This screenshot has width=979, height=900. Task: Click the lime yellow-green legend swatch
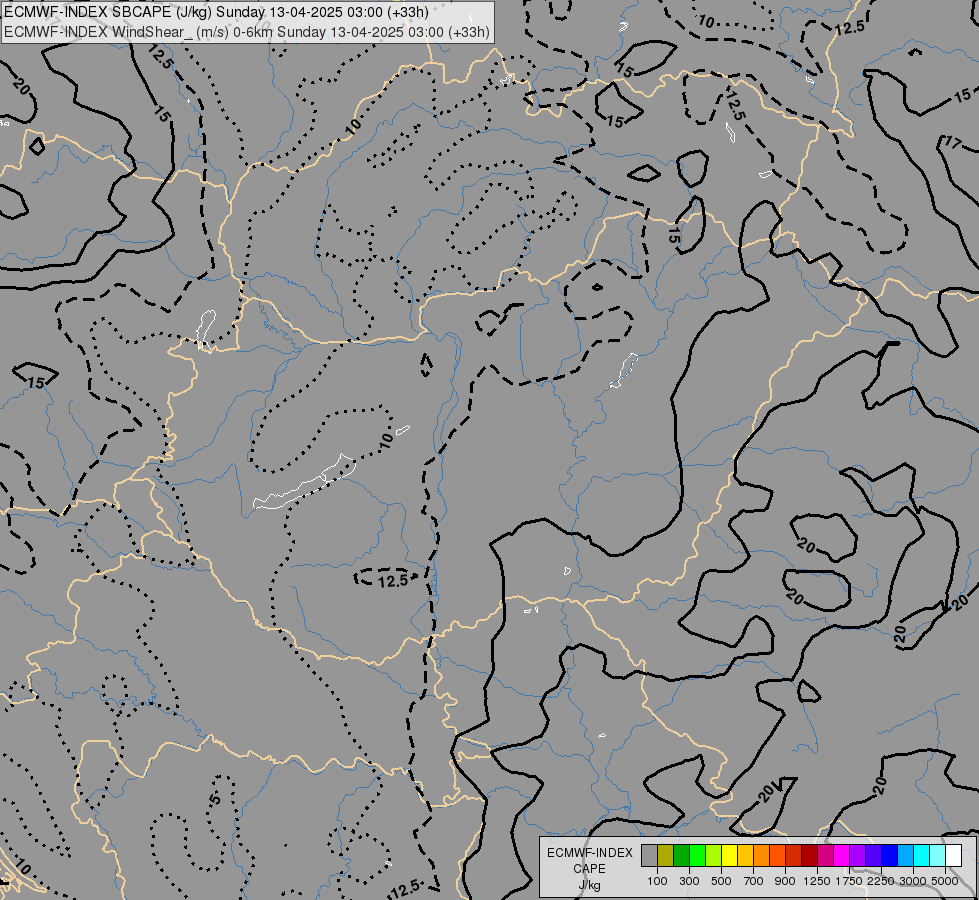tap(714, 856)
